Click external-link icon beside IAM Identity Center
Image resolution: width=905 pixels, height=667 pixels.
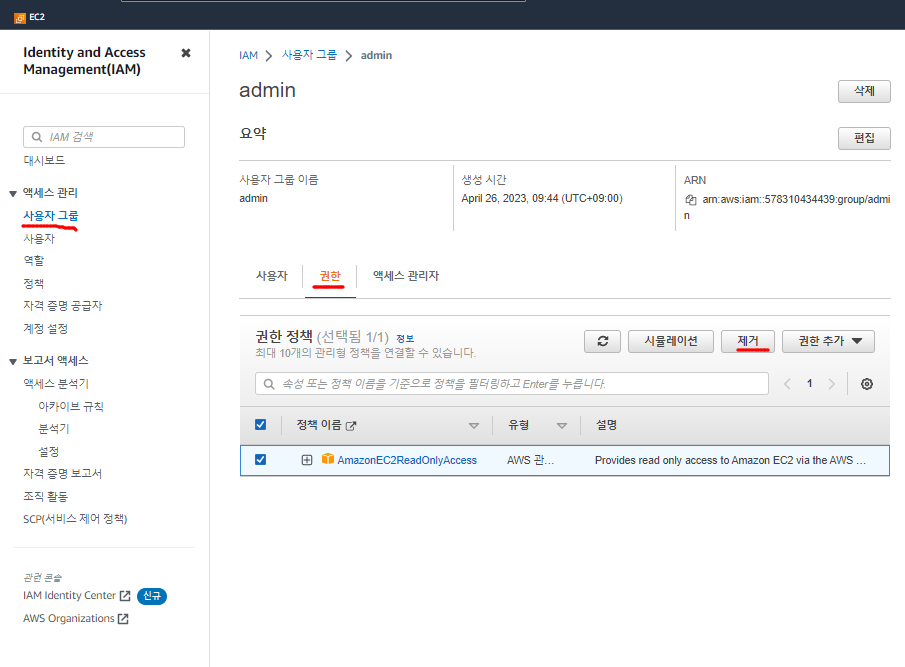click(125, 596)
